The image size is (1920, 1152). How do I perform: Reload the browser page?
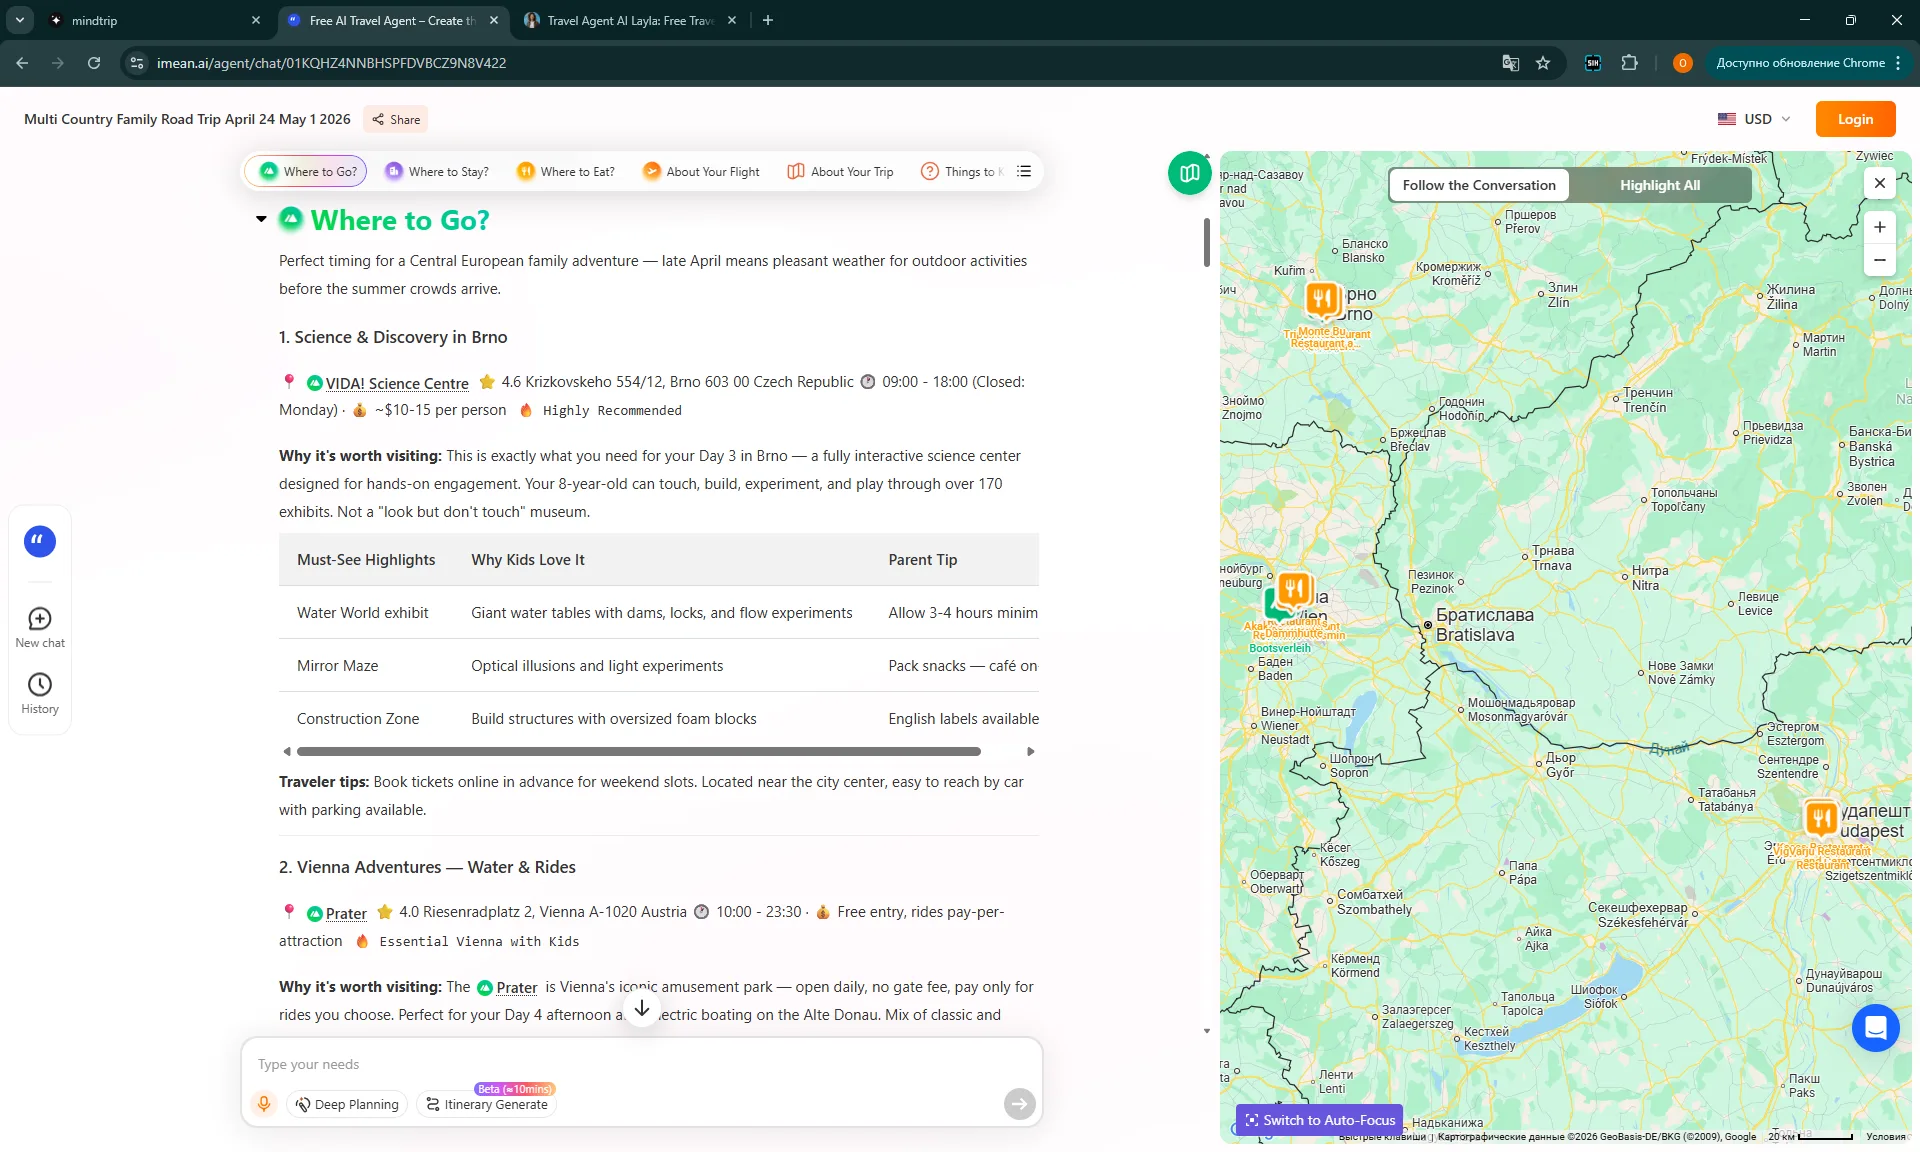(94, 63)
